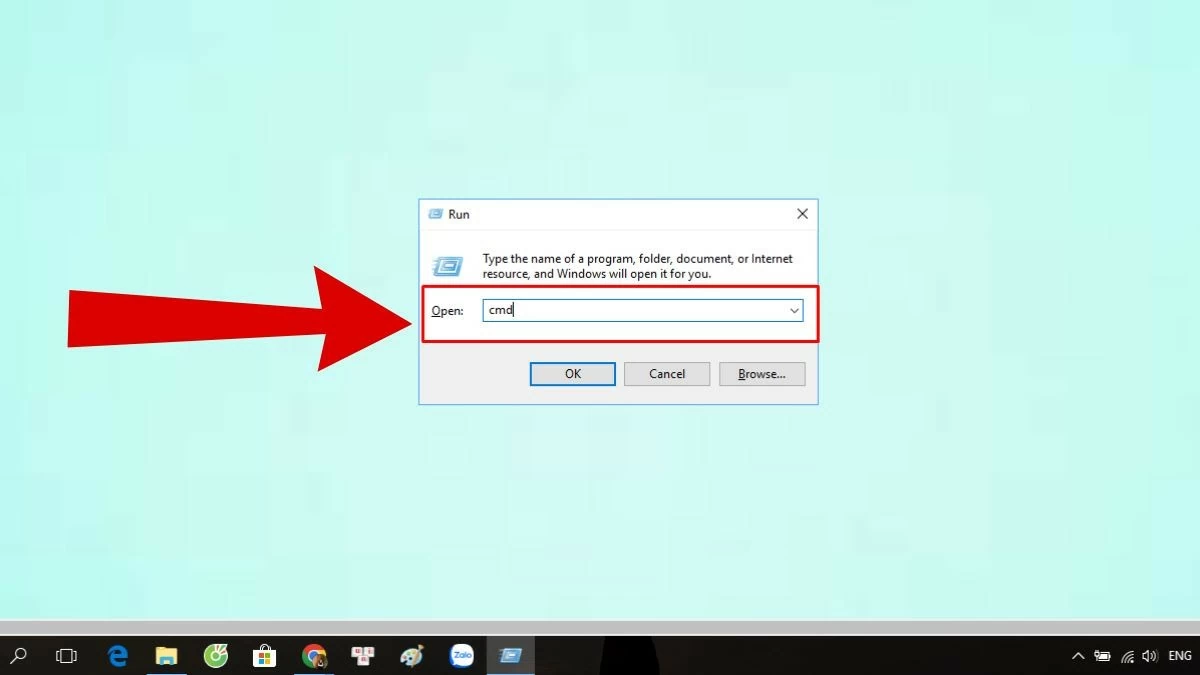Open Task View from the taskbar
The image size is (1200, 675).
(66, 656)
